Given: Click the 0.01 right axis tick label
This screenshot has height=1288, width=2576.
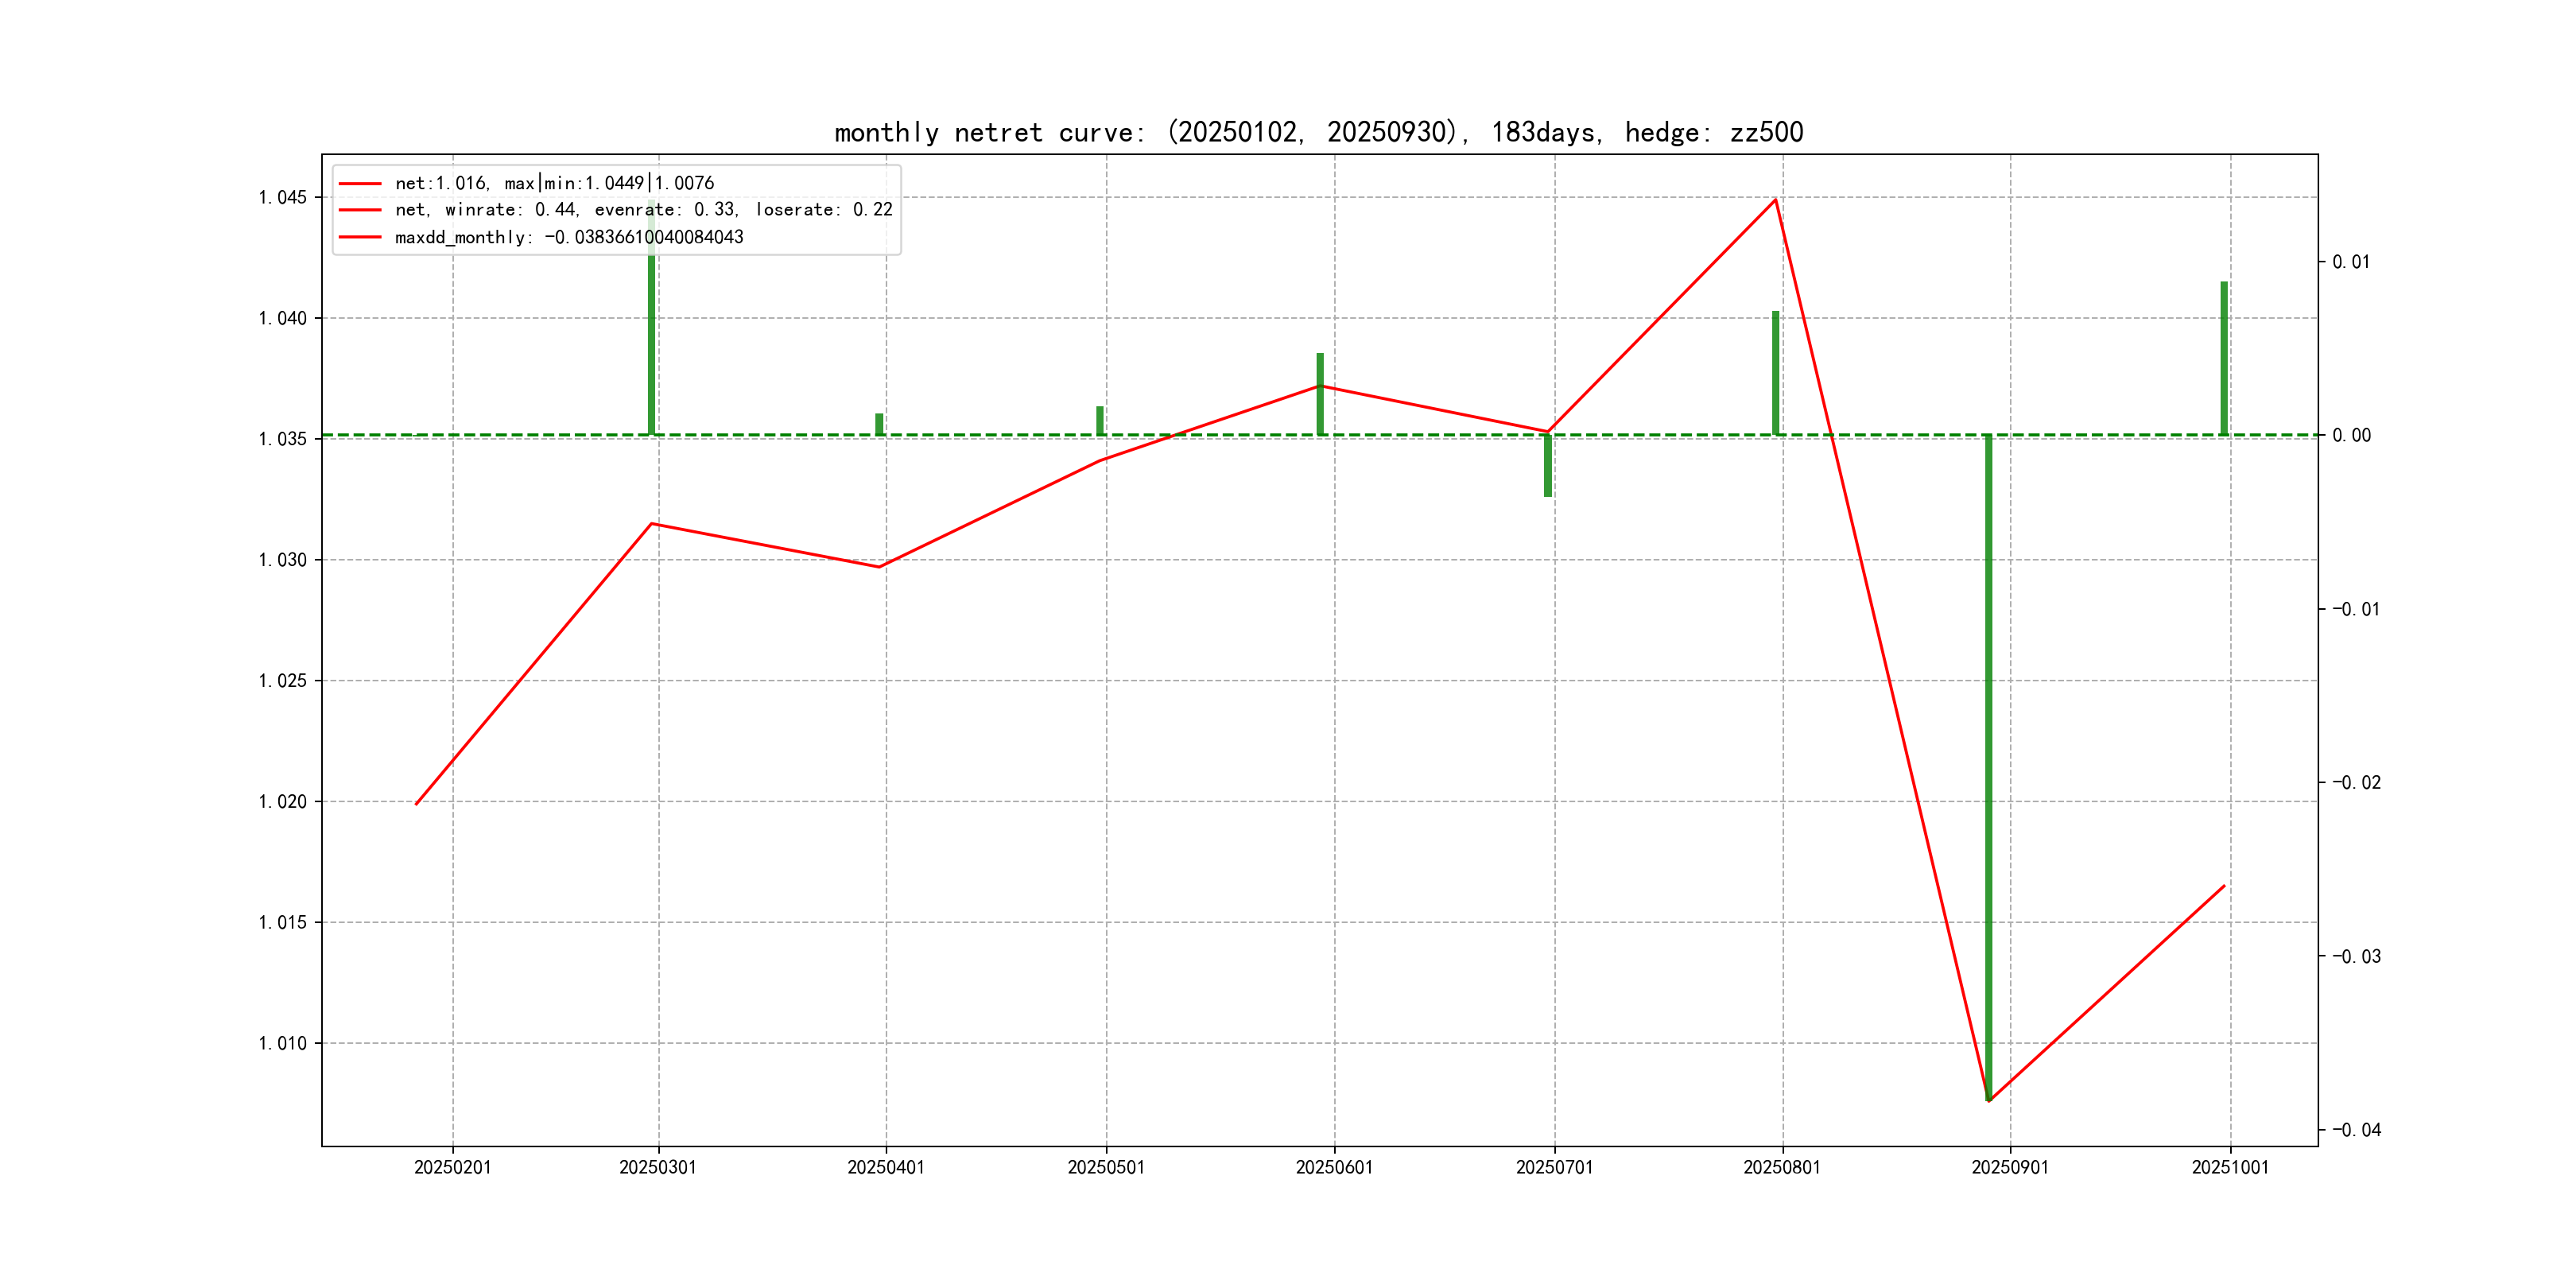Looking at the screenshot, I should [x=2351, y=262].
